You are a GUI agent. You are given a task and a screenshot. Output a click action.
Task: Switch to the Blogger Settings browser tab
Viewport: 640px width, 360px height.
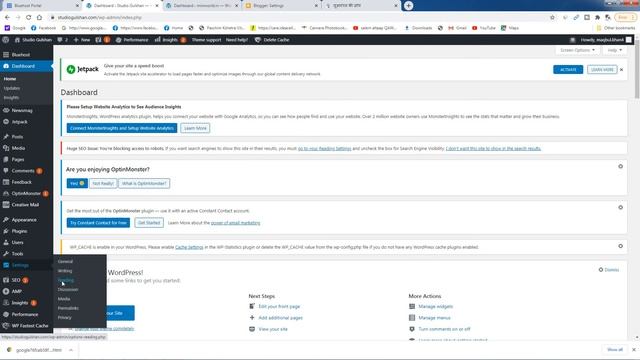281,6
